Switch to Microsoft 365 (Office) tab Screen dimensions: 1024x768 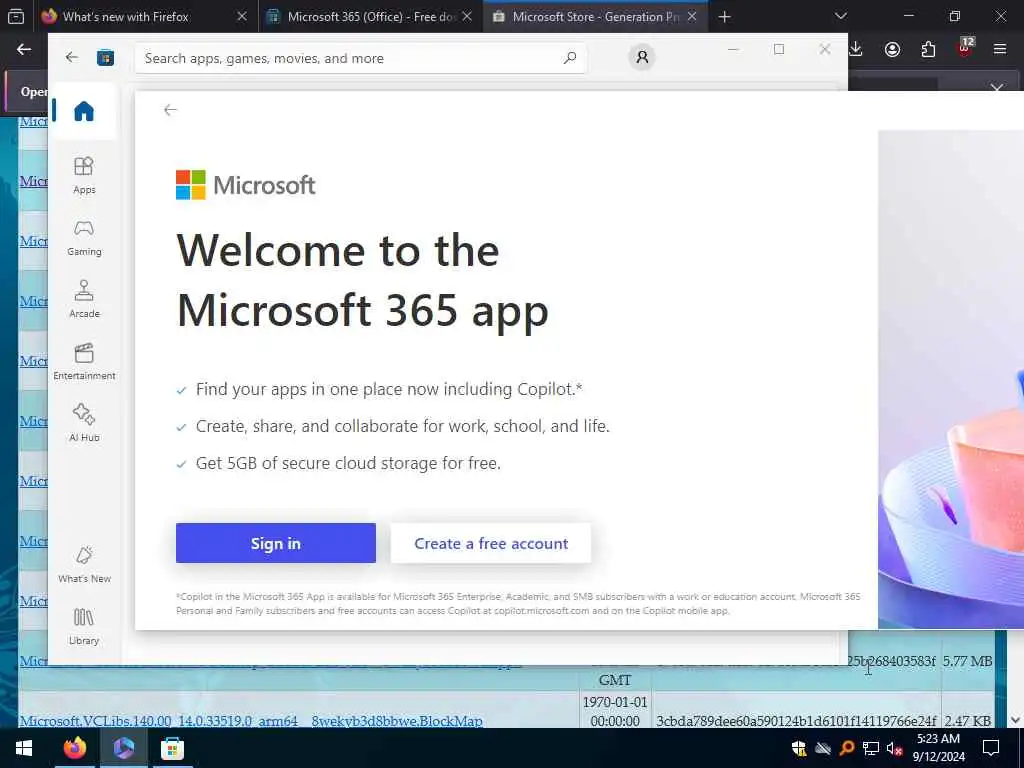coord(371,17)
